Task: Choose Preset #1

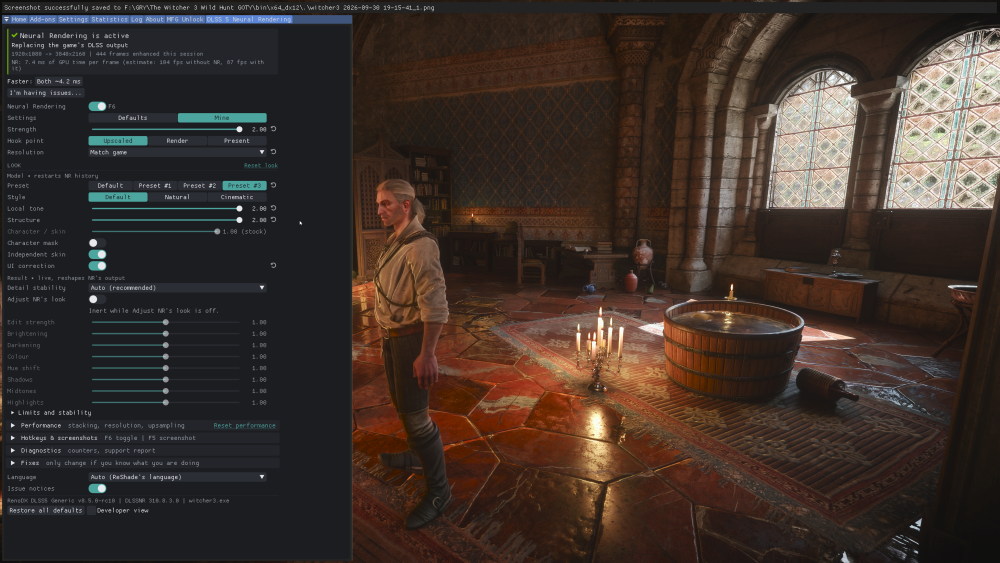Action: [155, 186]
